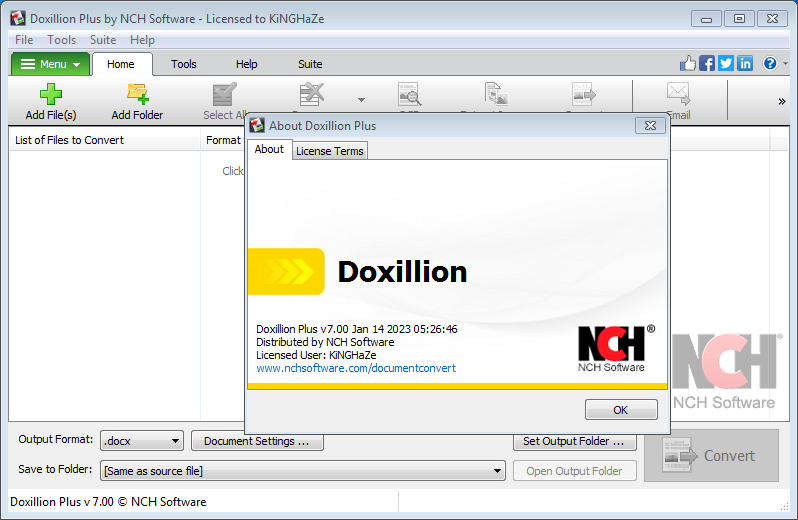The width and height of the screenshot is (798, 520).
Task: Expand the Save to Folder combo box
Action: (x=303, y=471)
